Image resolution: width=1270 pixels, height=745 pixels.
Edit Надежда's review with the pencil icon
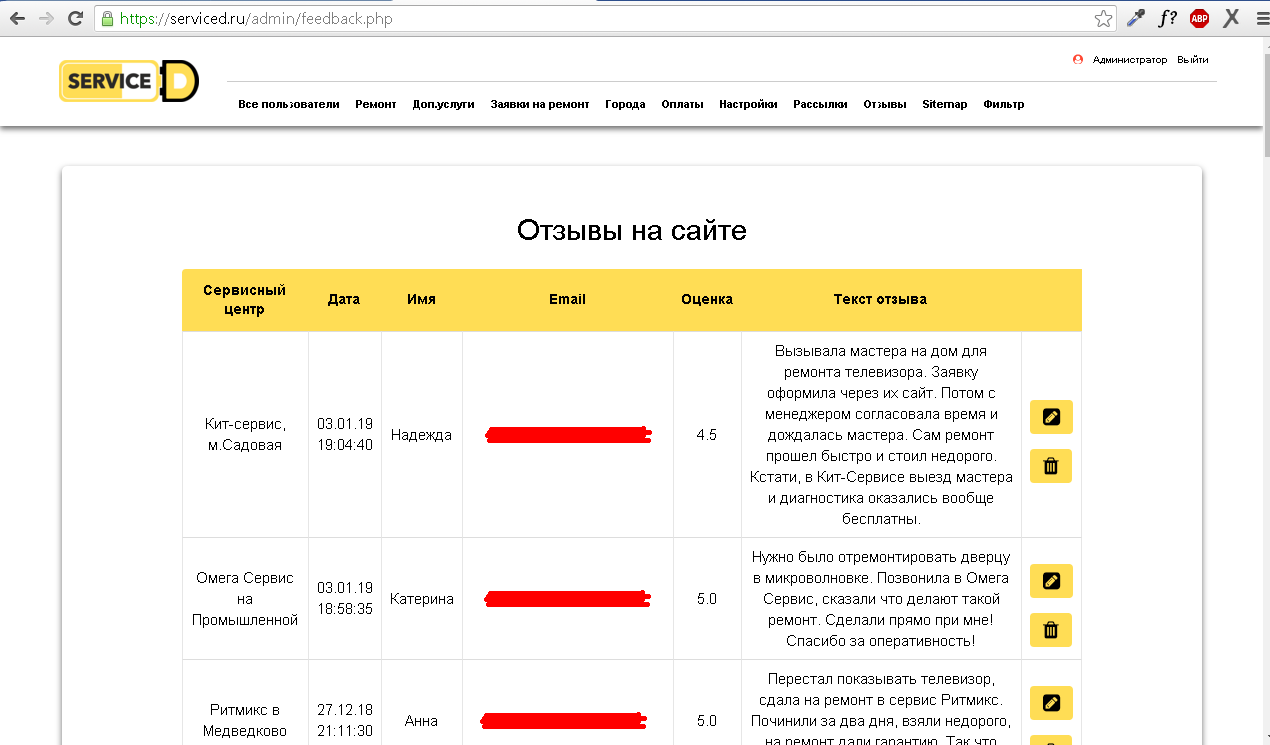click(1051, 417)
